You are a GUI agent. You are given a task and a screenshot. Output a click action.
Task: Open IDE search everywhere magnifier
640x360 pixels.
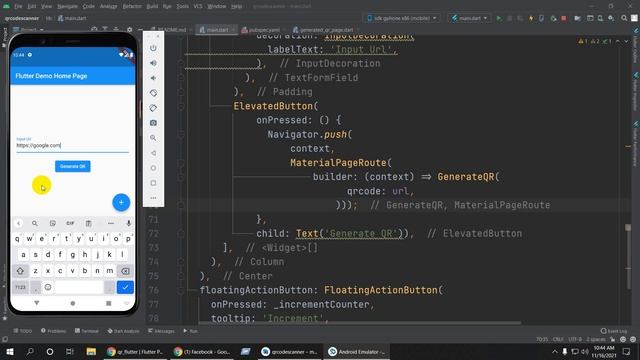[x=624, y=18]
